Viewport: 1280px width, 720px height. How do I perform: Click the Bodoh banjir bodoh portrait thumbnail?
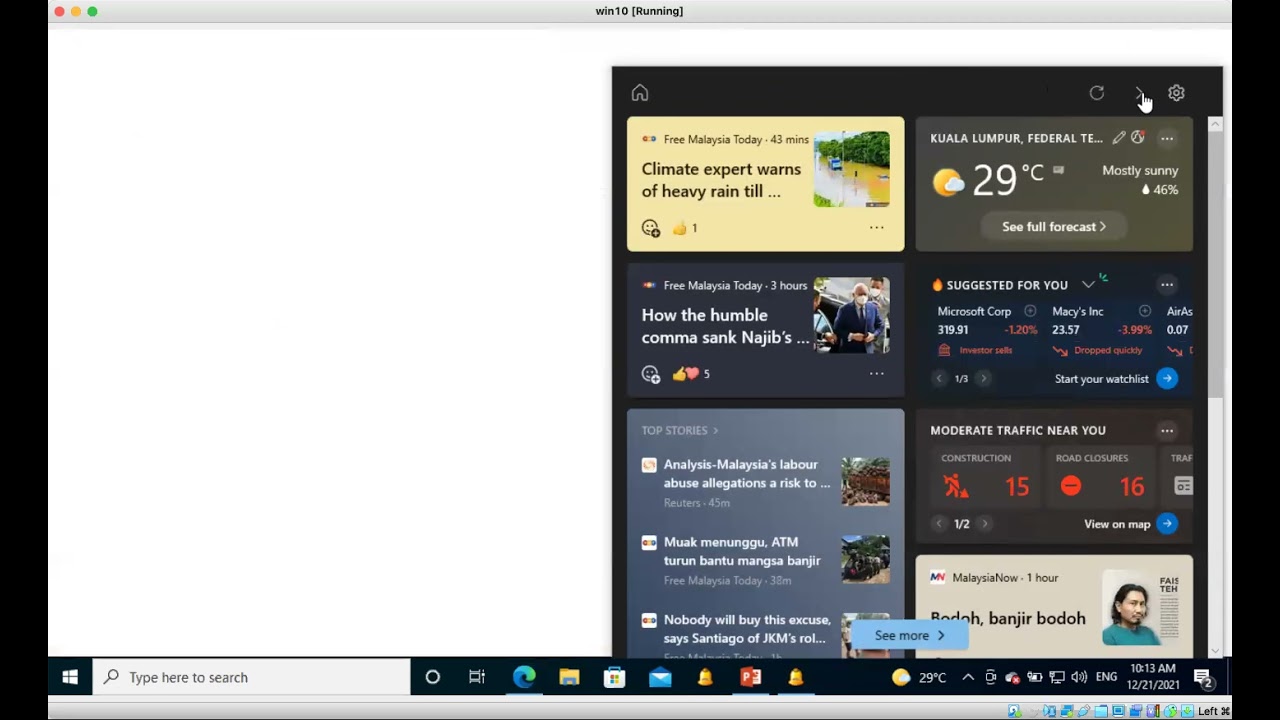(x=1141, y=607)
